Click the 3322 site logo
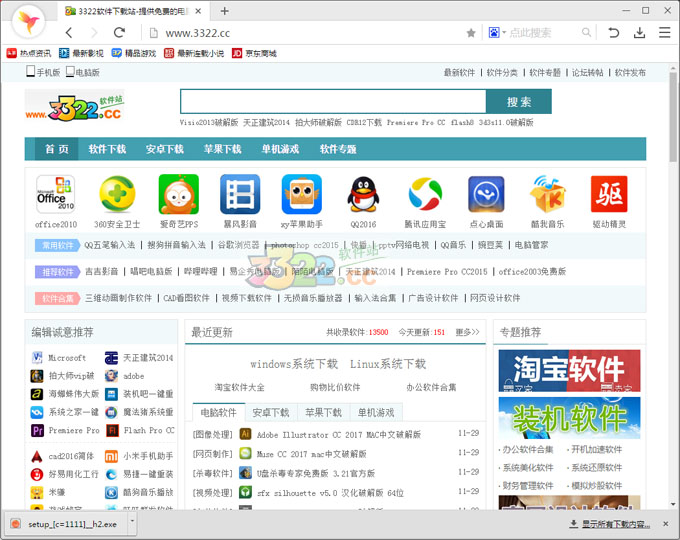 (x=75, y=107)
